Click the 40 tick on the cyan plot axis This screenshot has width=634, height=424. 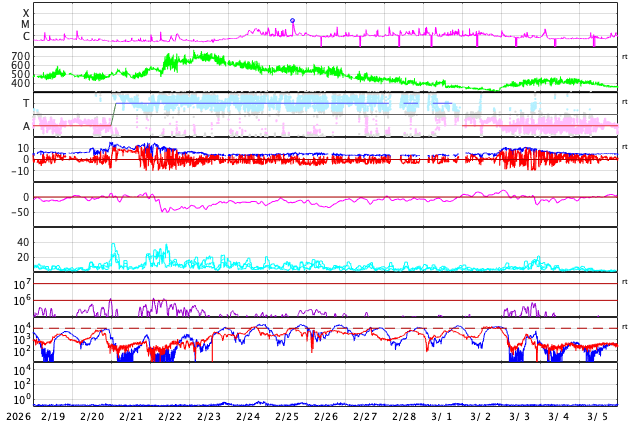(23, 242)
